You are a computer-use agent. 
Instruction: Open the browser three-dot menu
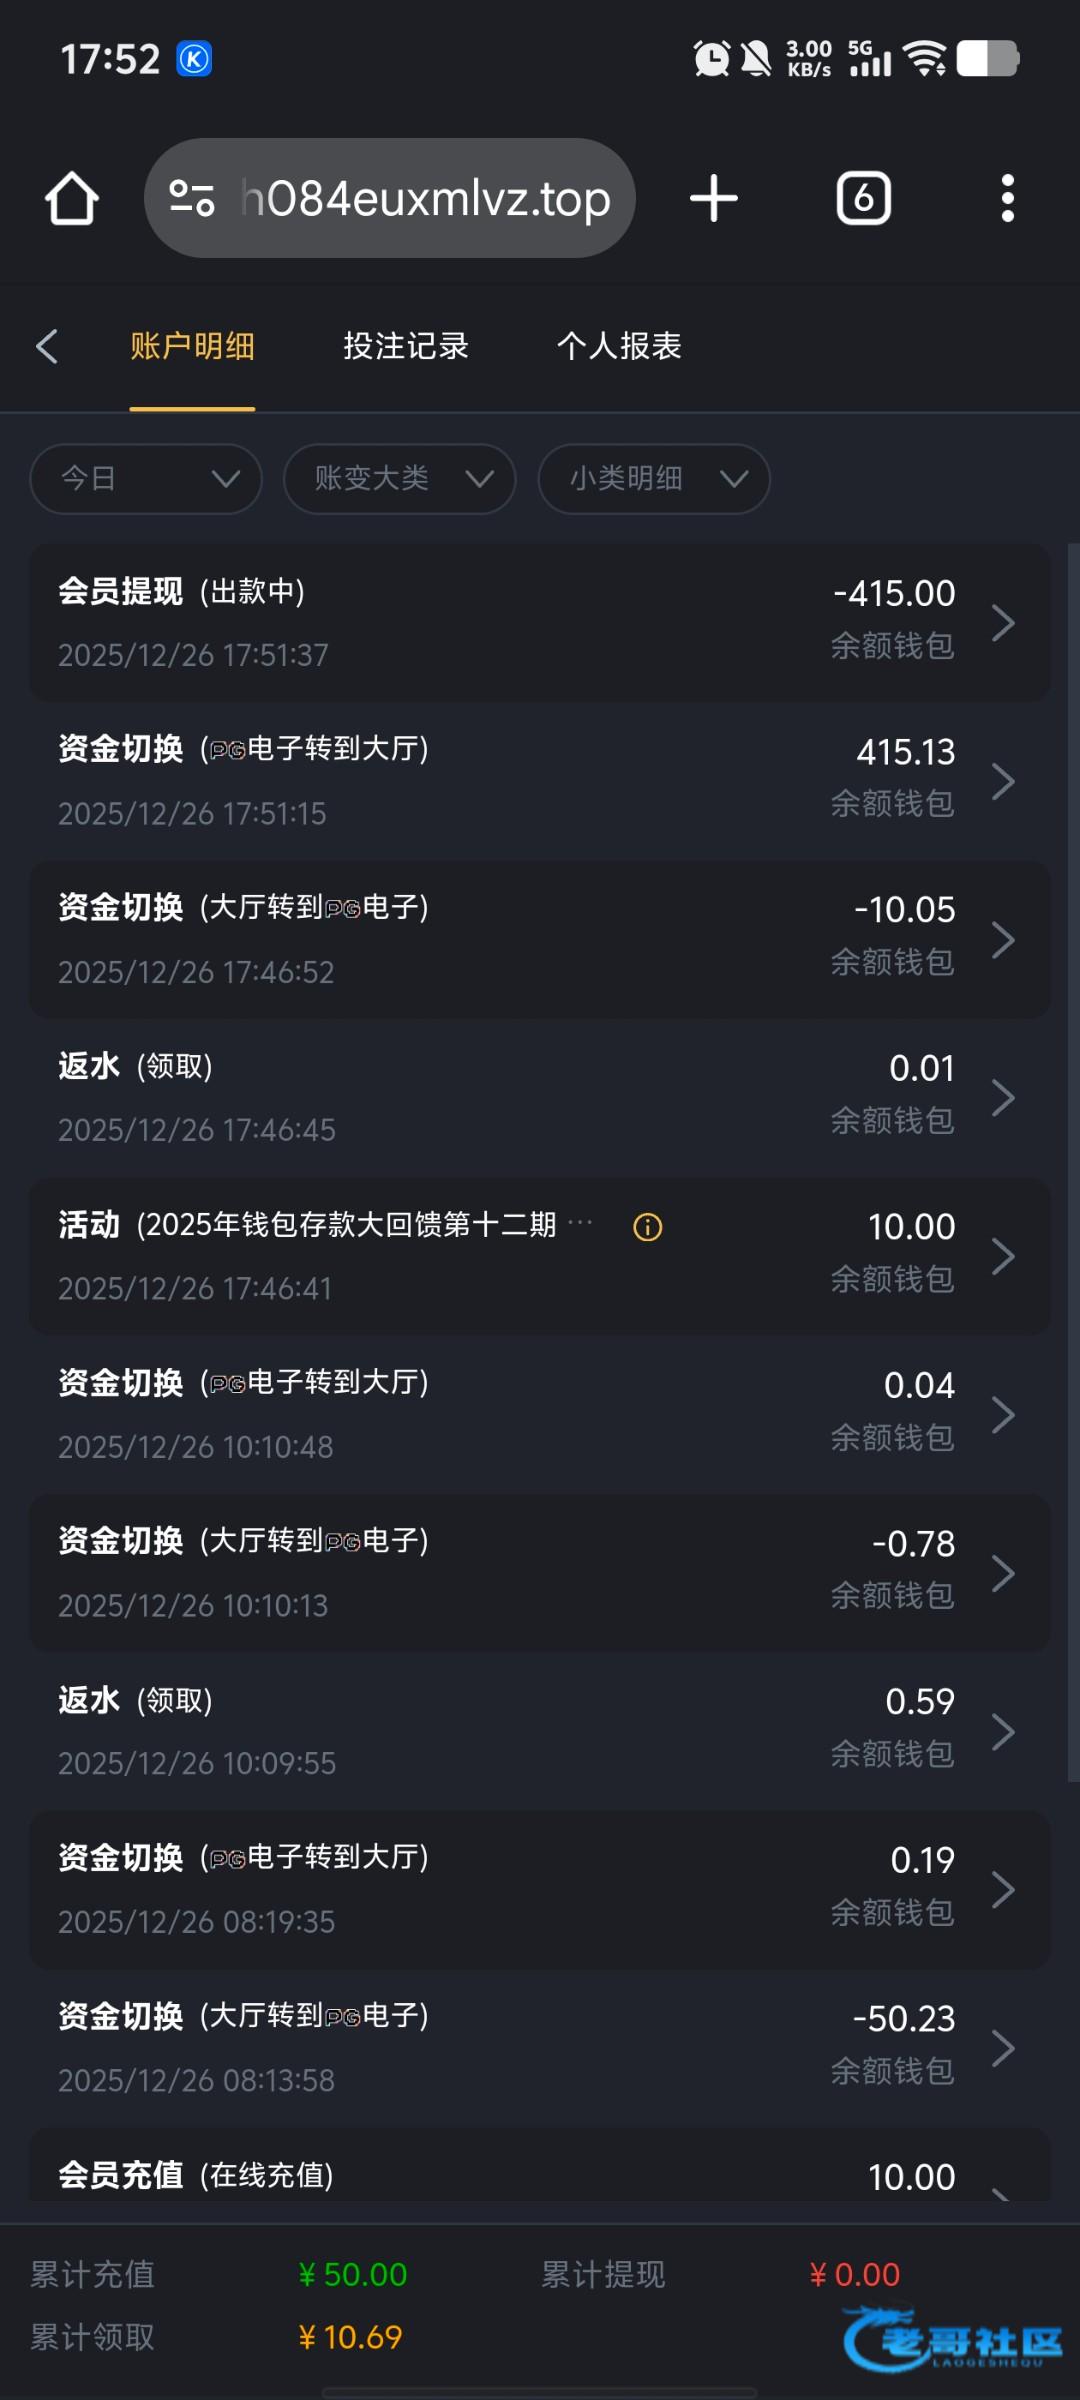tap(1007, 198)
